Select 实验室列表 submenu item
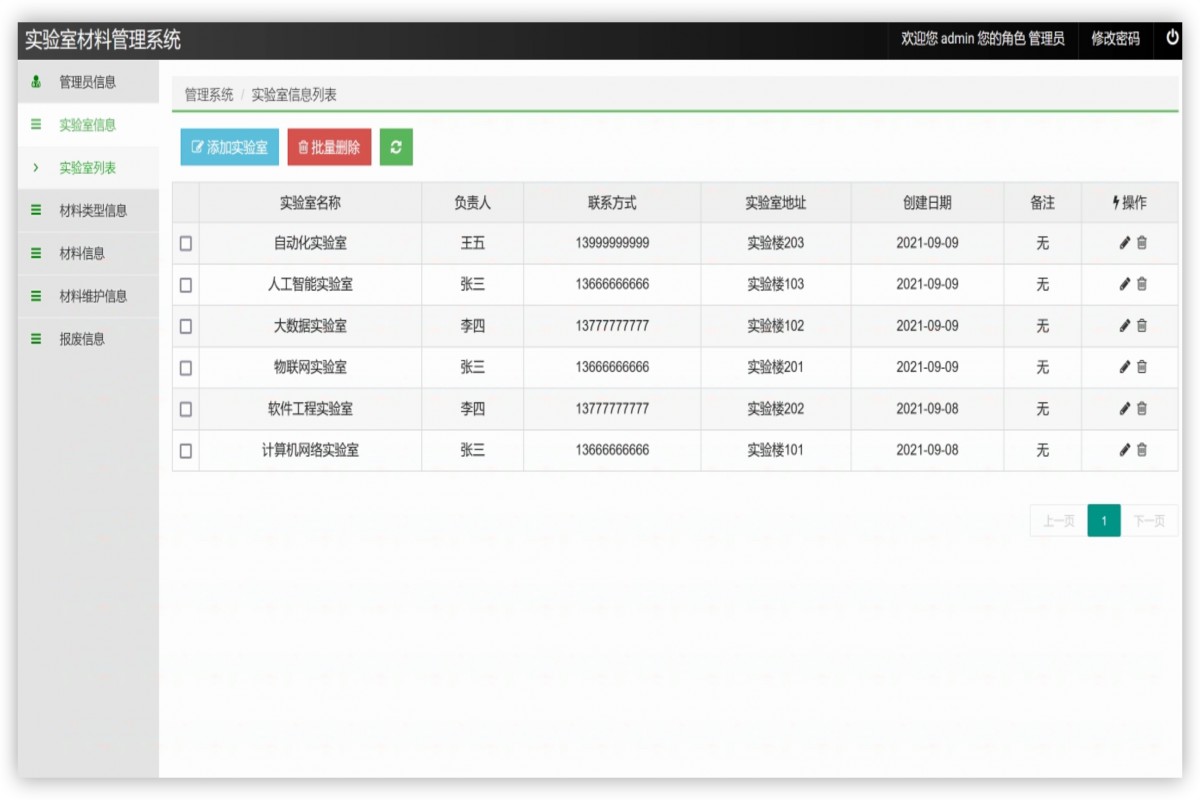This screenshot has width=1200, height=800. (x=87, y=168)
